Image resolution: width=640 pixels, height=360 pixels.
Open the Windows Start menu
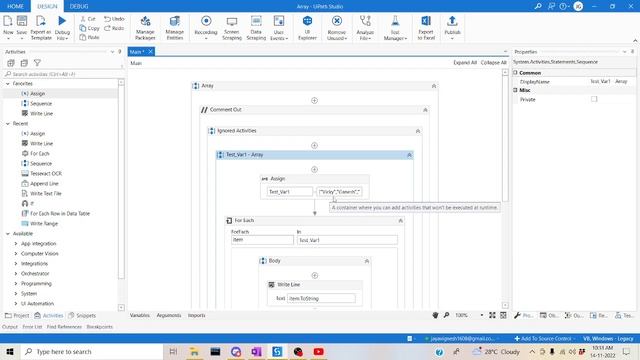[x=10, y=351]
